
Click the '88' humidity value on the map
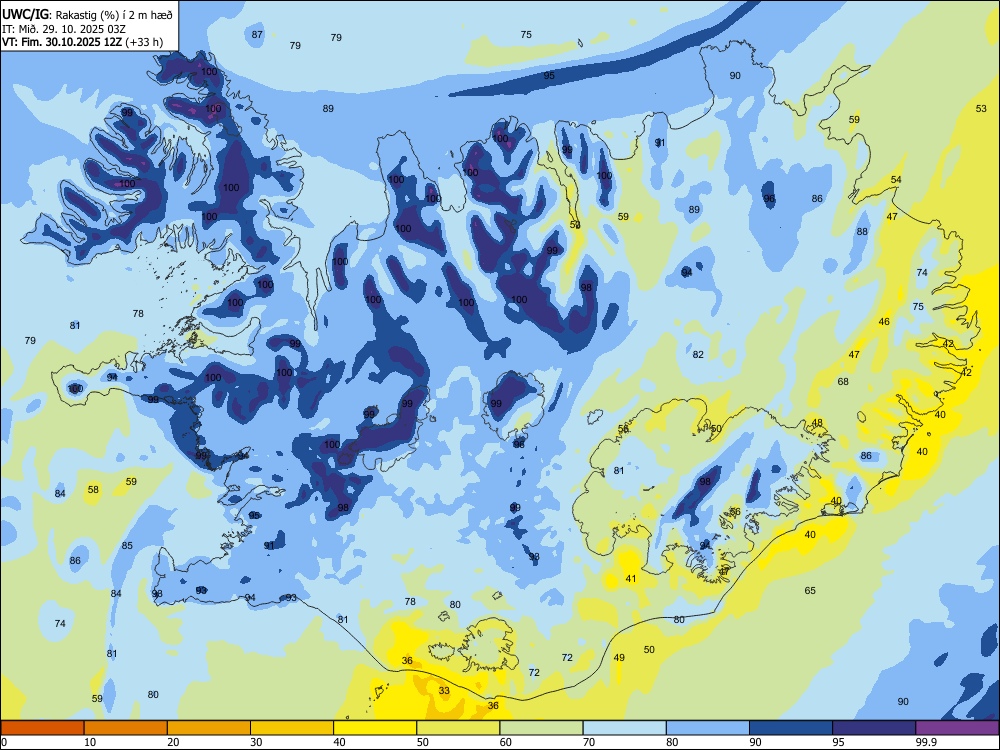coord(862,232)
